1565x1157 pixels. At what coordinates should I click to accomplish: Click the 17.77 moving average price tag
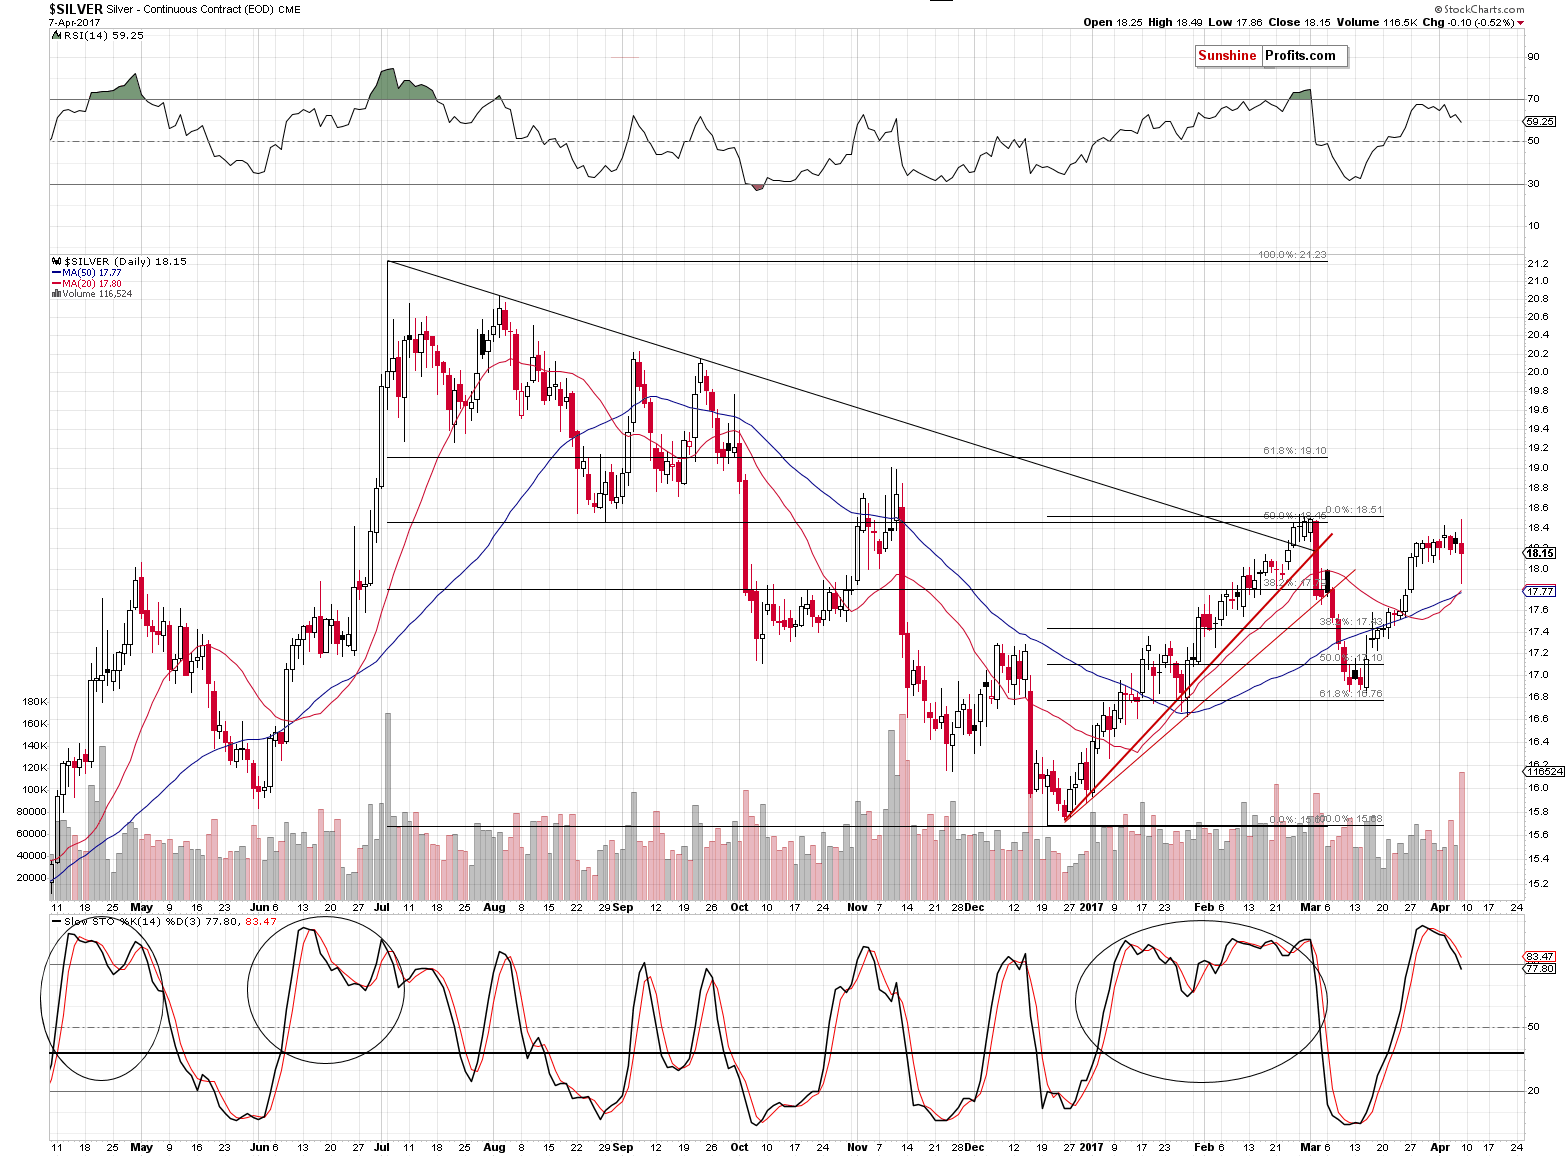click(x=1540, y=591)
